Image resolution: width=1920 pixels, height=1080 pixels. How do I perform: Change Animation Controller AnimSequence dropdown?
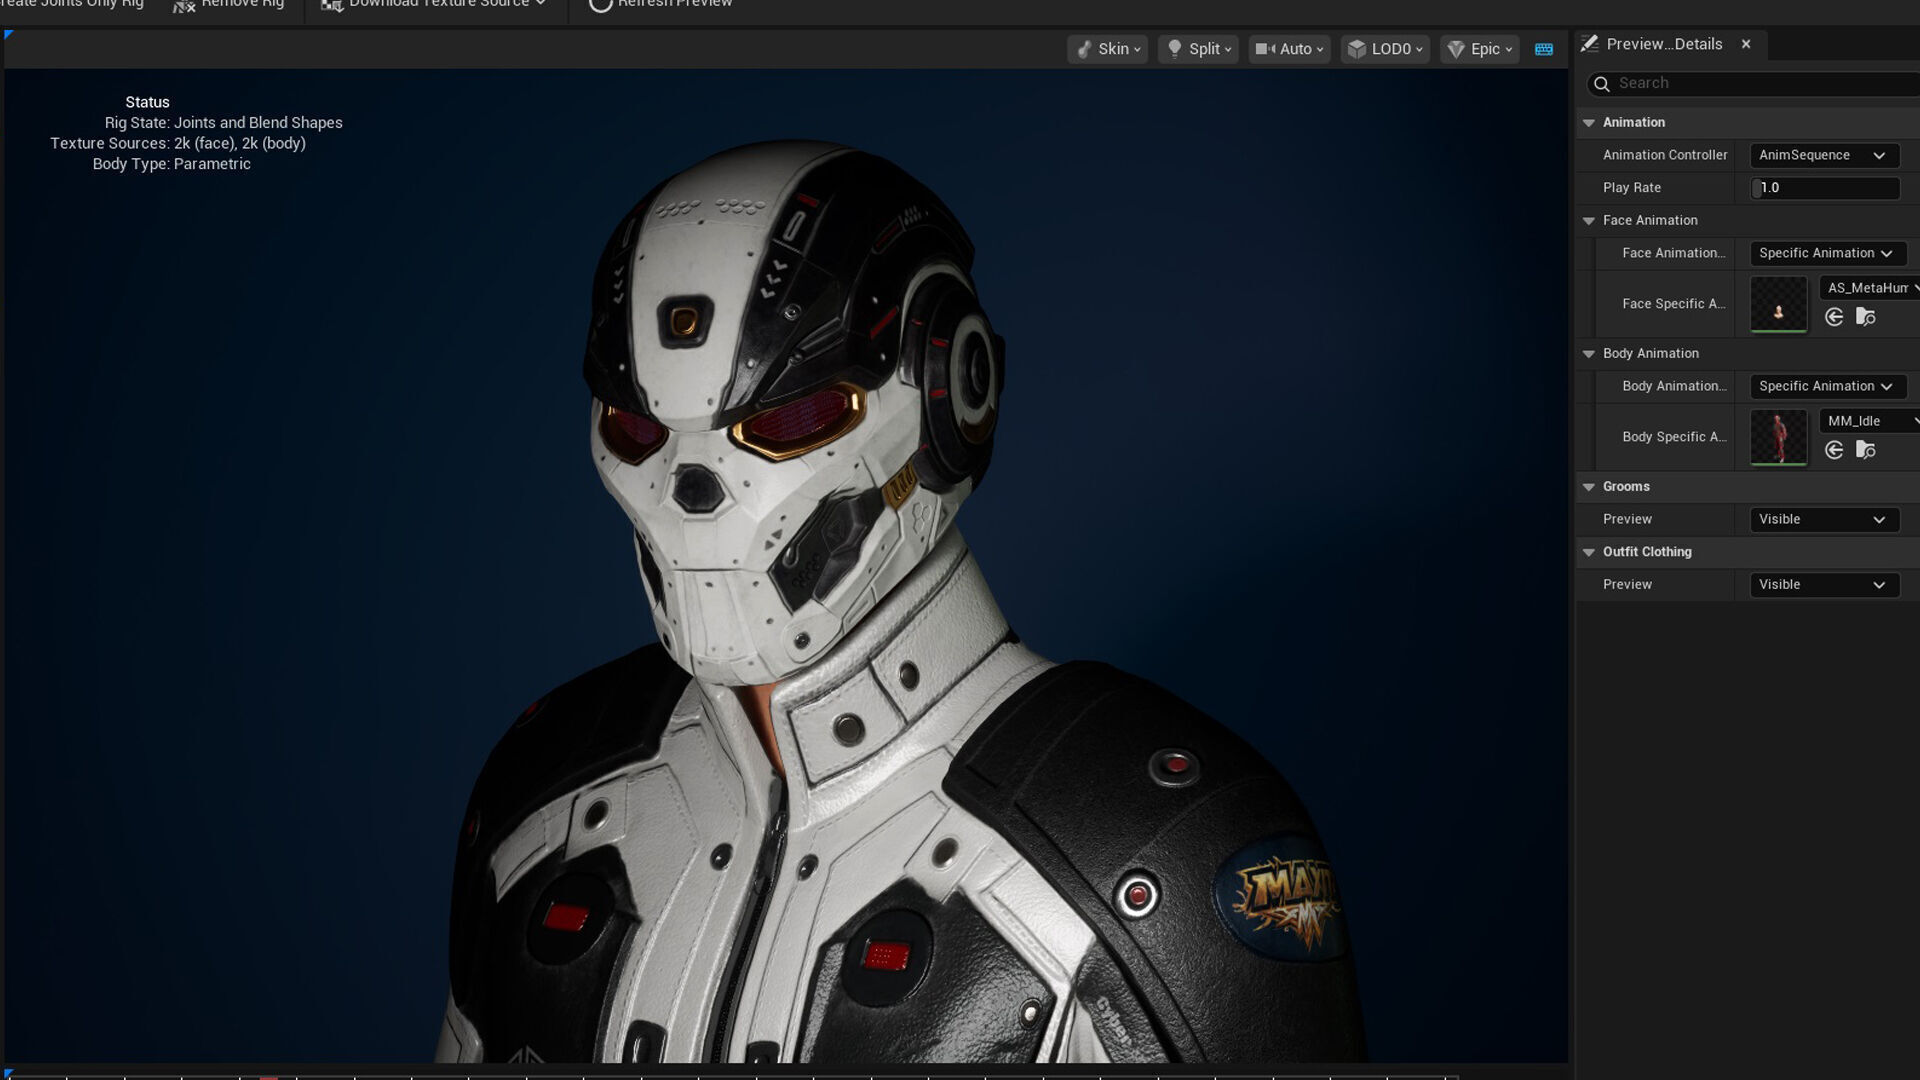[1823, 155]
